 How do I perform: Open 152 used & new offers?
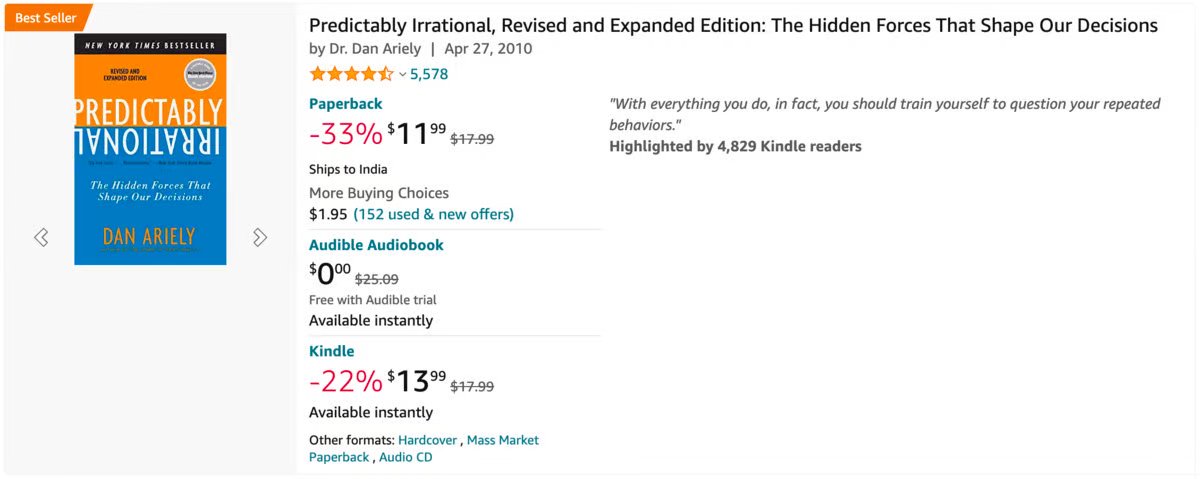[x=433, y=214]
